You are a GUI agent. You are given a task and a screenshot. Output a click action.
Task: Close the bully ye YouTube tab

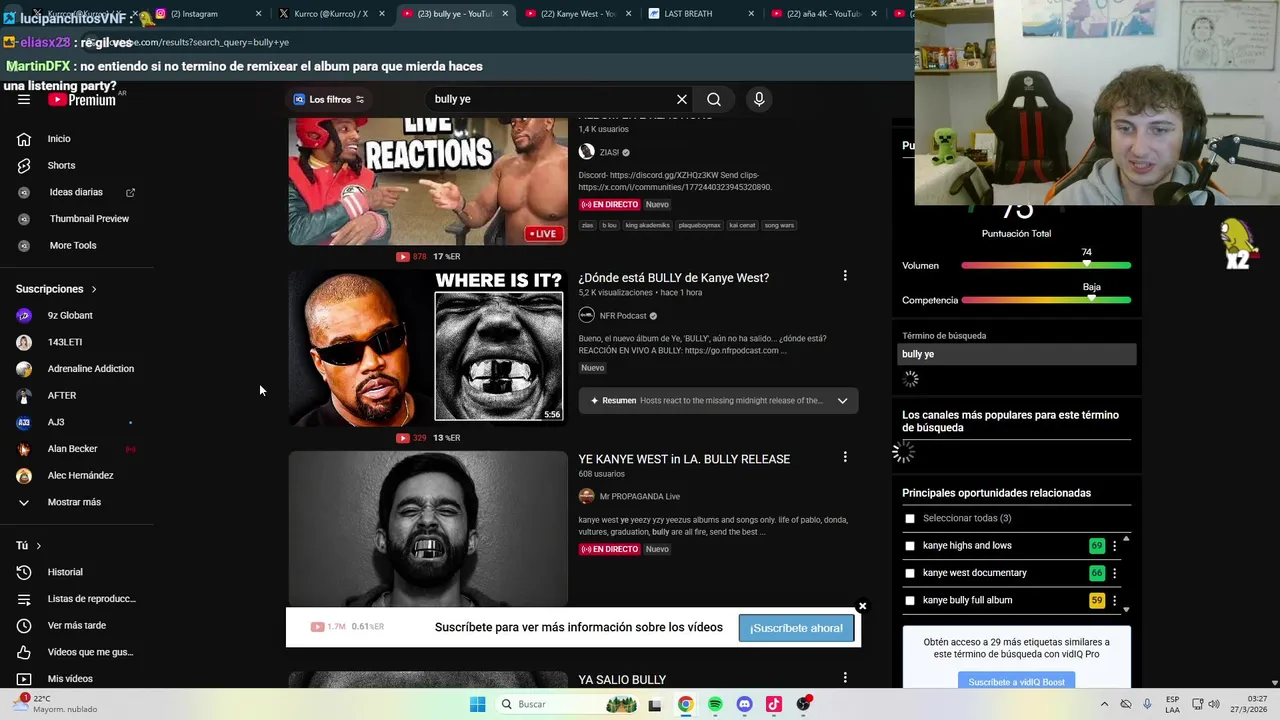point(505,14)
